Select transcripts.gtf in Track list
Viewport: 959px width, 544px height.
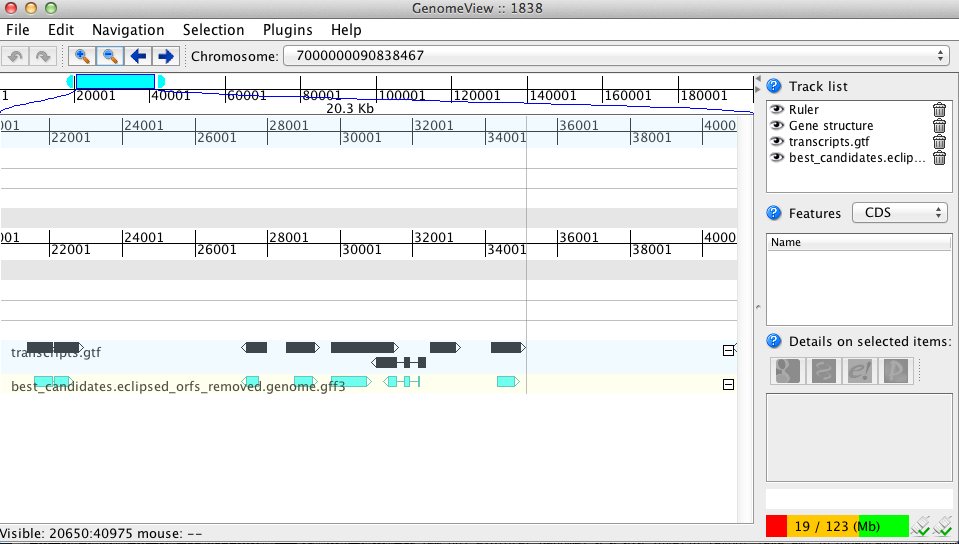[x=829, y=141]
